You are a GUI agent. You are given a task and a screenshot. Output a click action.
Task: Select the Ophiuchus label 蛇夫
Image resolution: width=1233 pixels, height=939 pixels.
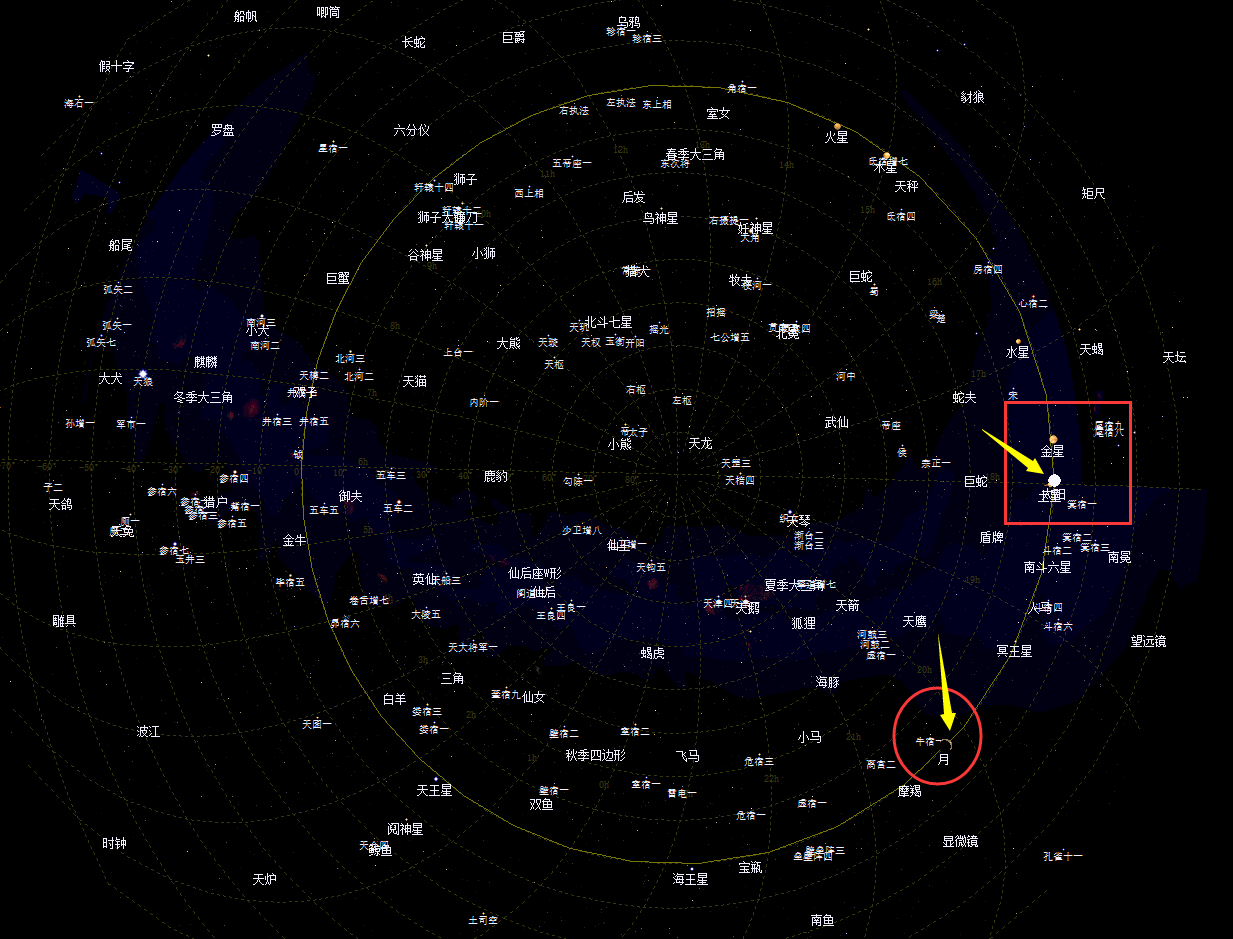964,397
